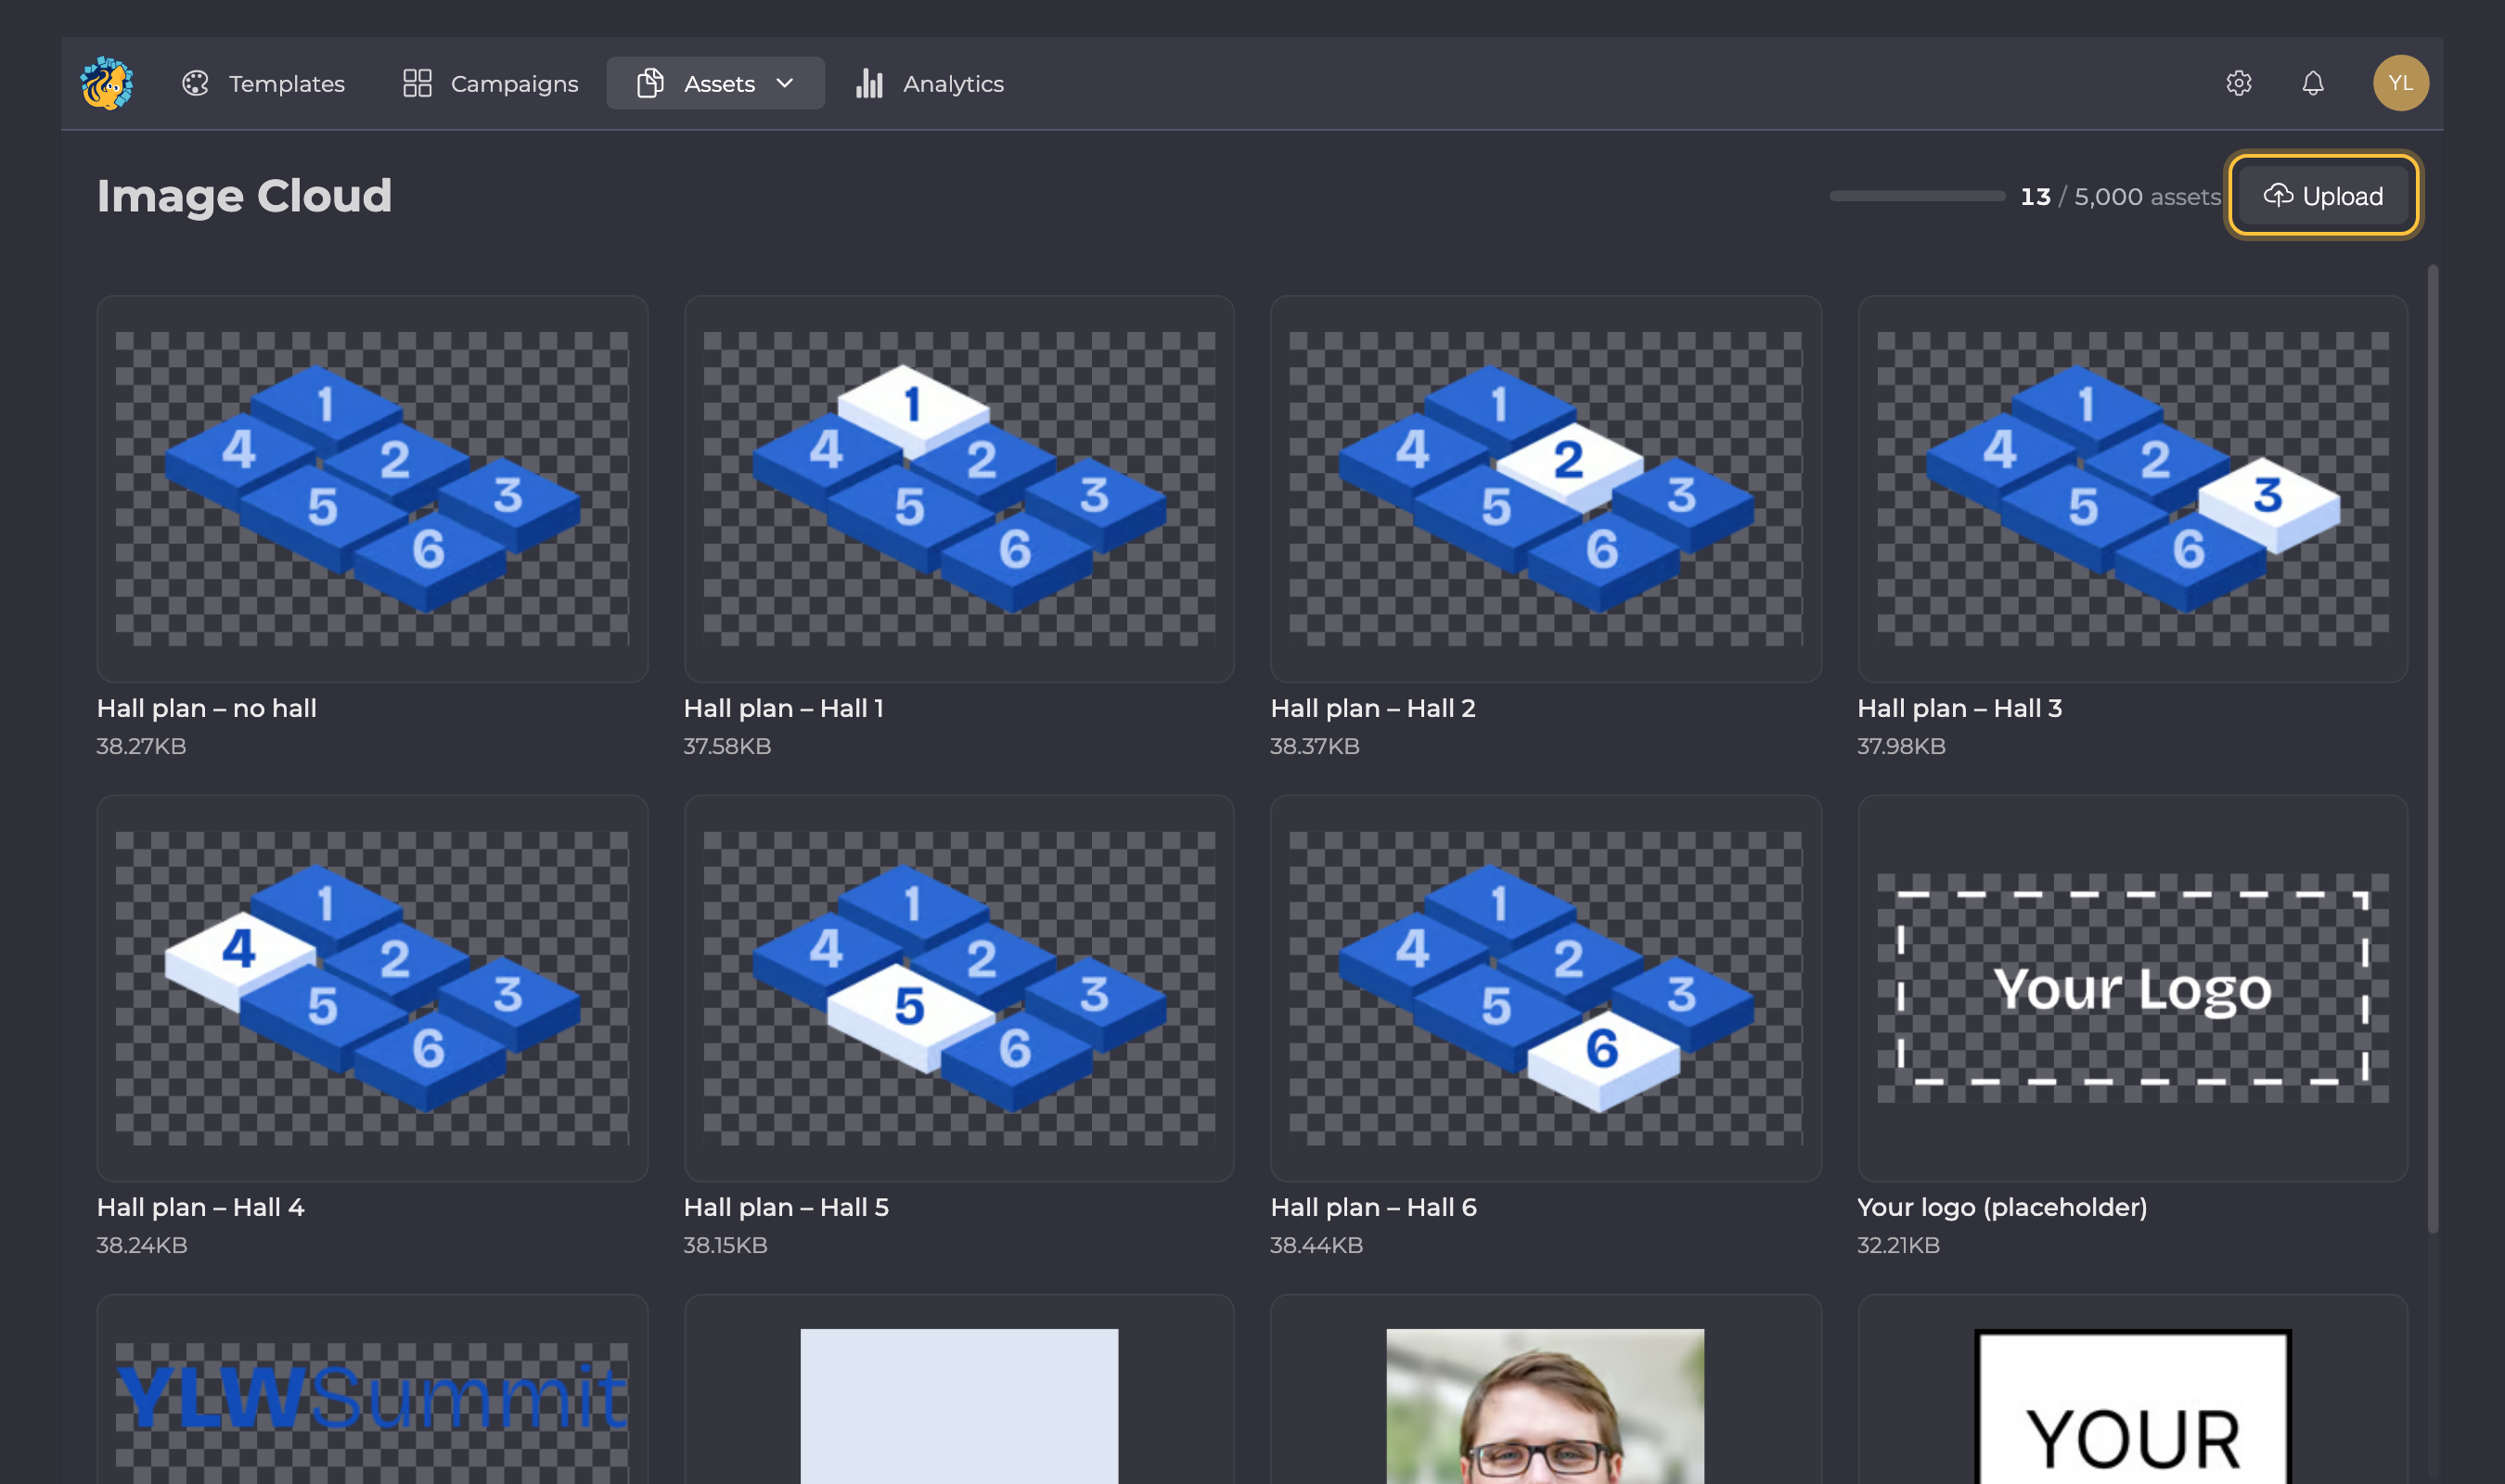Go to the Templates tab
This screenshot has height=1484, width=2505.
point(263,83)
